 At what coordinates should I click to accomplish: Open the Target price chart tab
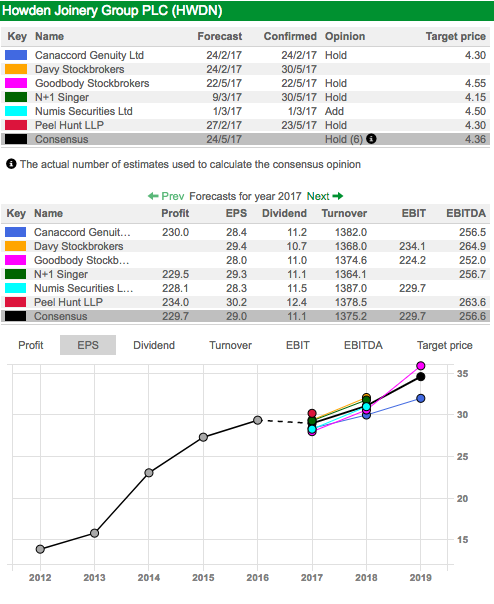(x=445, y=345)
